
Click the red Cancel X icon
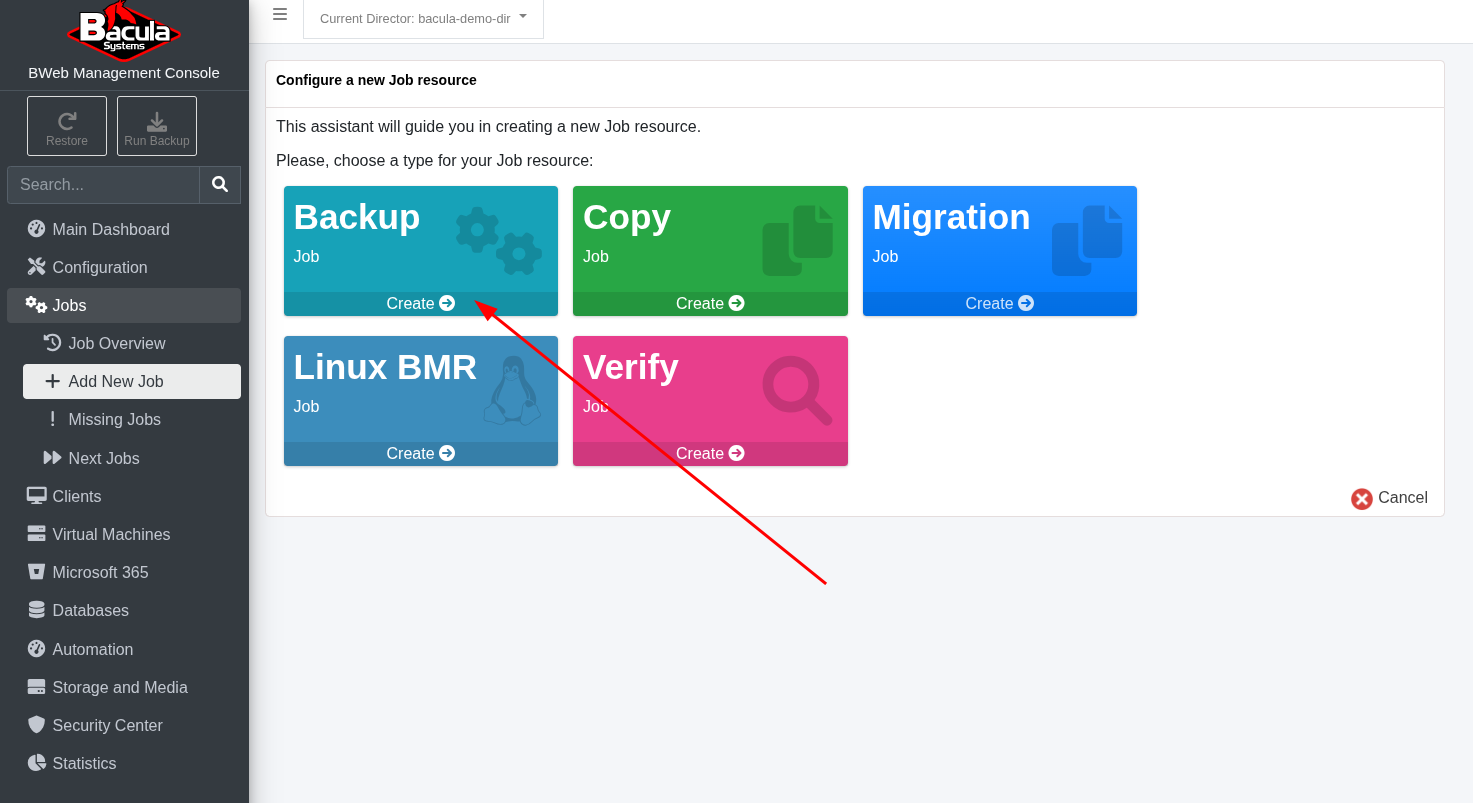[1361, 499]
